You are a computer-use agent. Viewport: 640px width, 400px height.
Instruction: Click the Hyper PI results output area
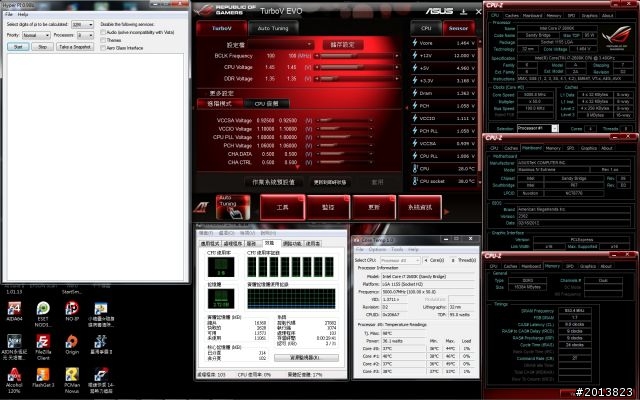pyautogui.click(x=96, y=166)
